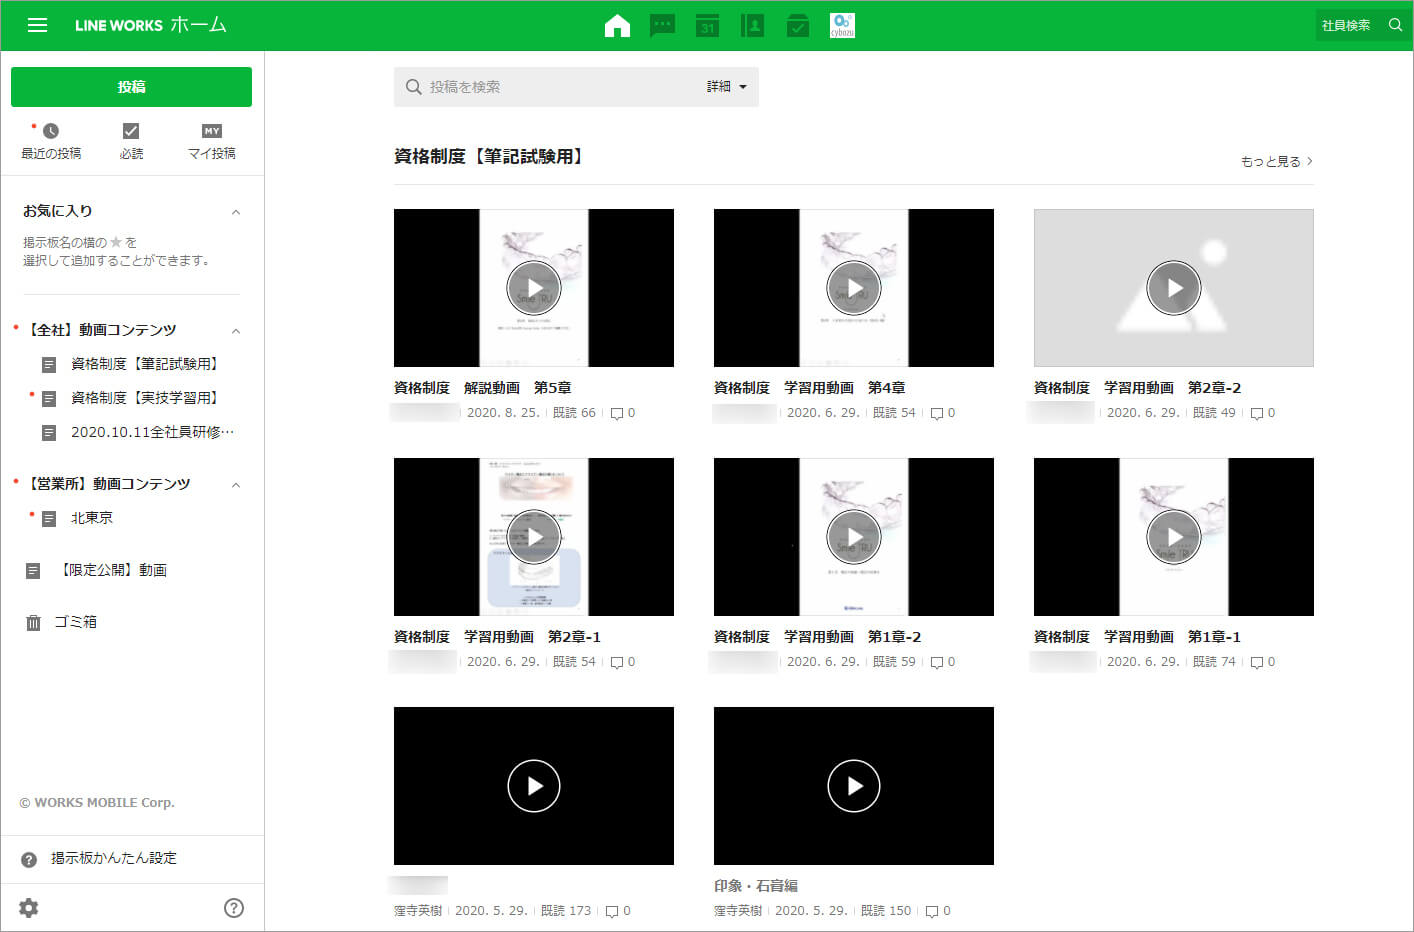Screen dimensions: 1414x932
Task: Collapse the お気に入り favorites section
Action: (236, 212)
